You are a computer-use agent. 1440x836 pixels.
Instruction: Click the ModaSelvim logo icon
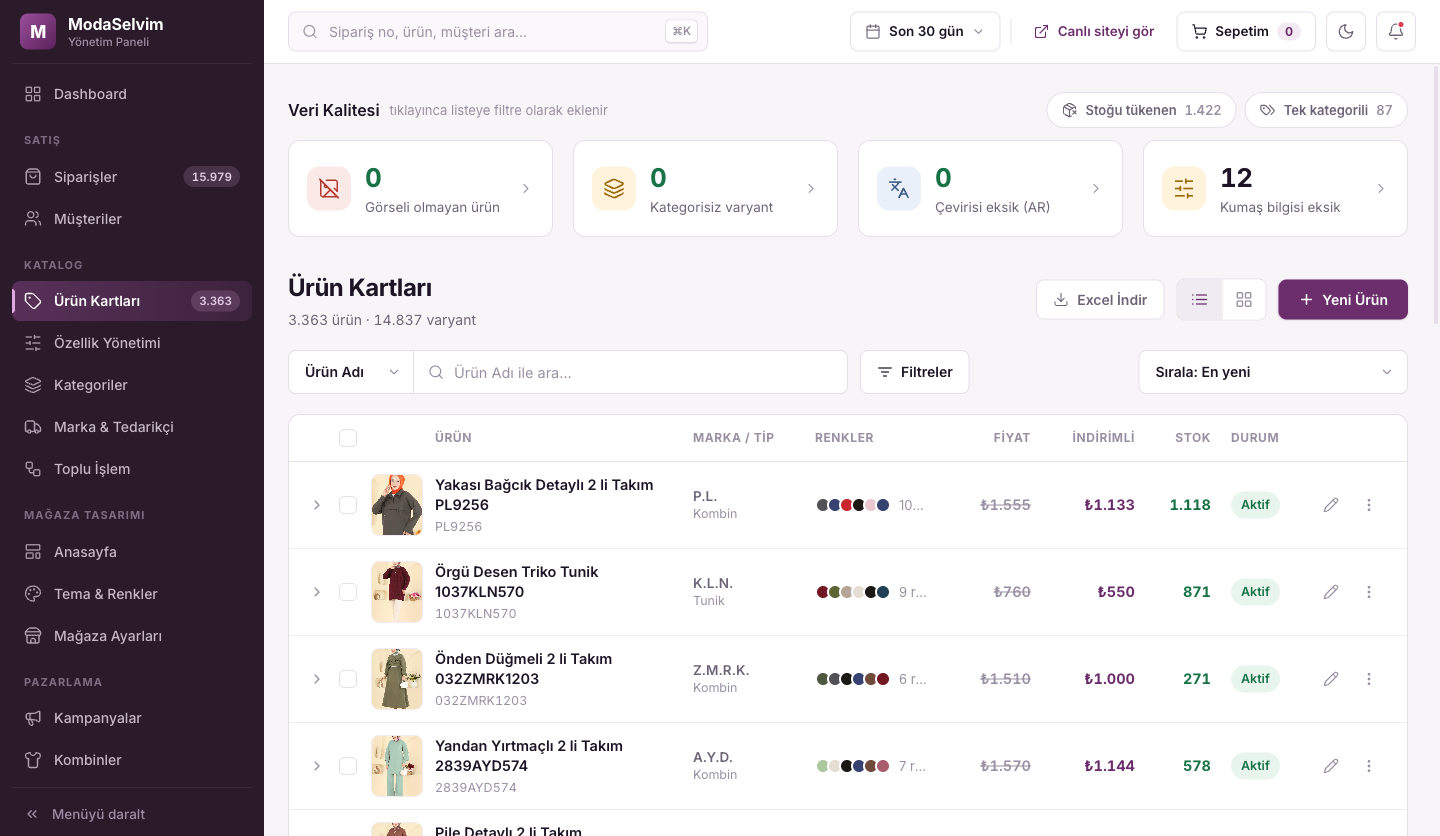pos(38,31)
